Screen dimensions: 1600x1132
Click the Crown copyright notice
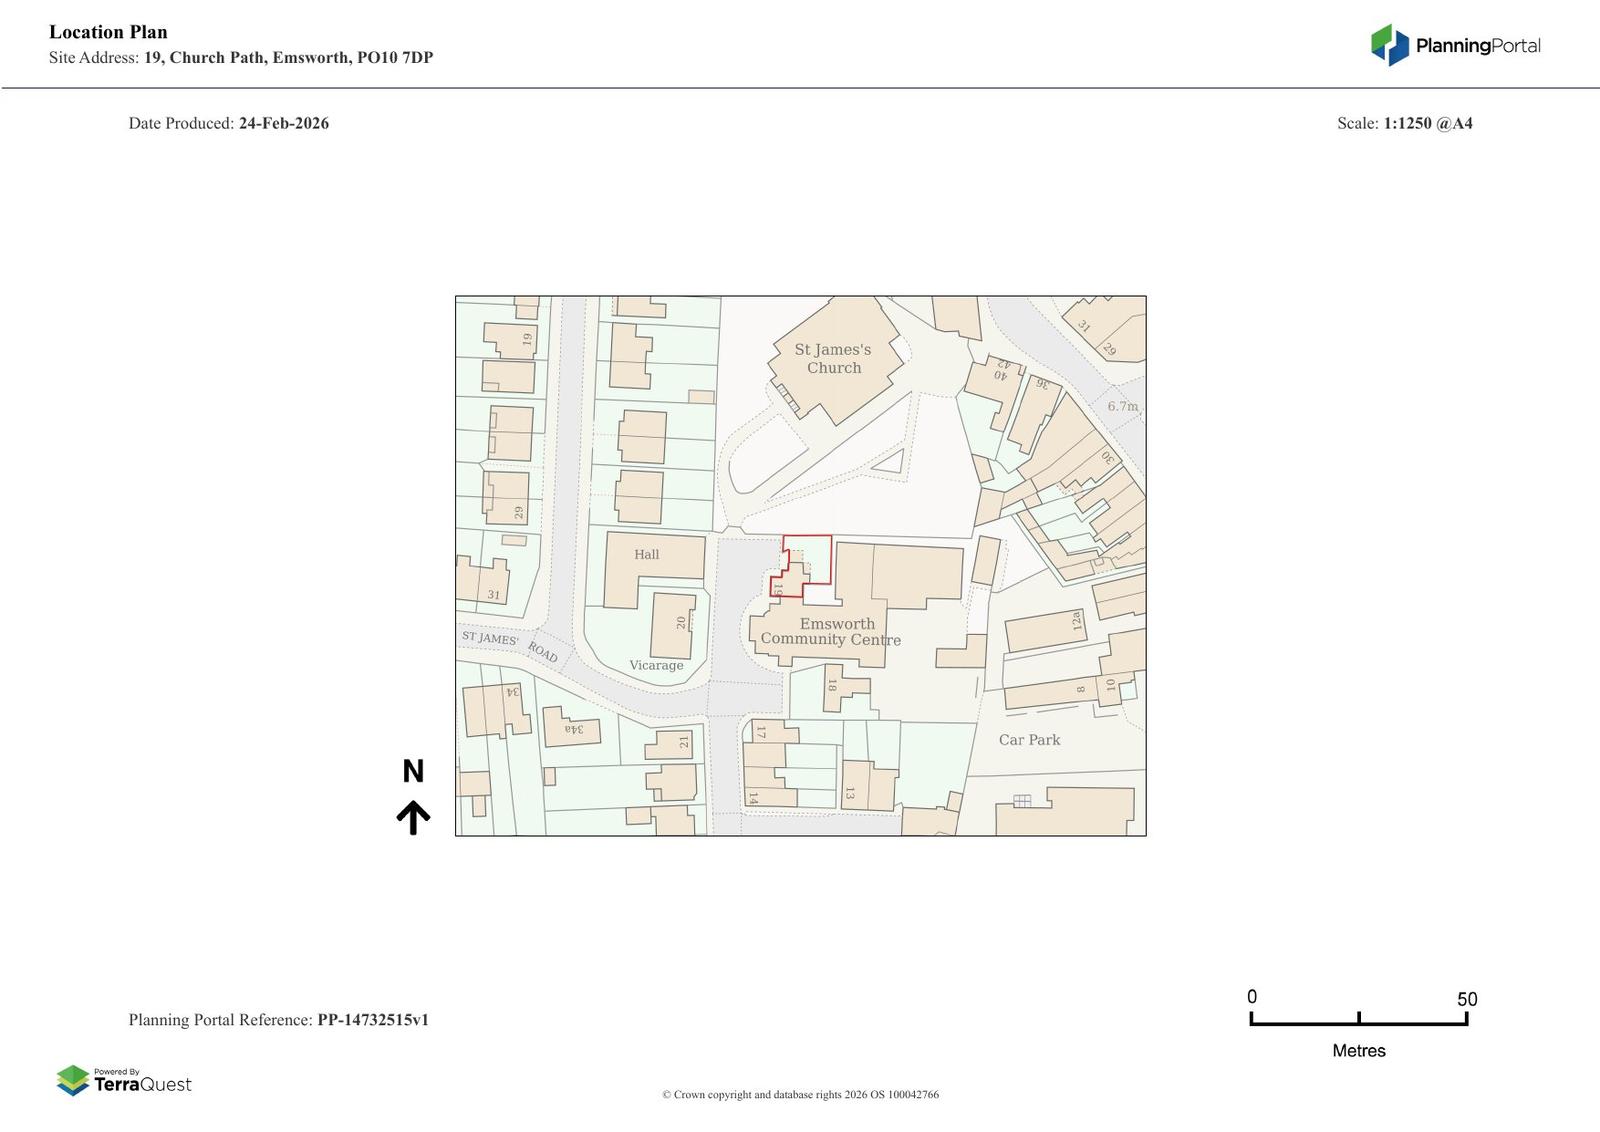[x=800, y=1094]
